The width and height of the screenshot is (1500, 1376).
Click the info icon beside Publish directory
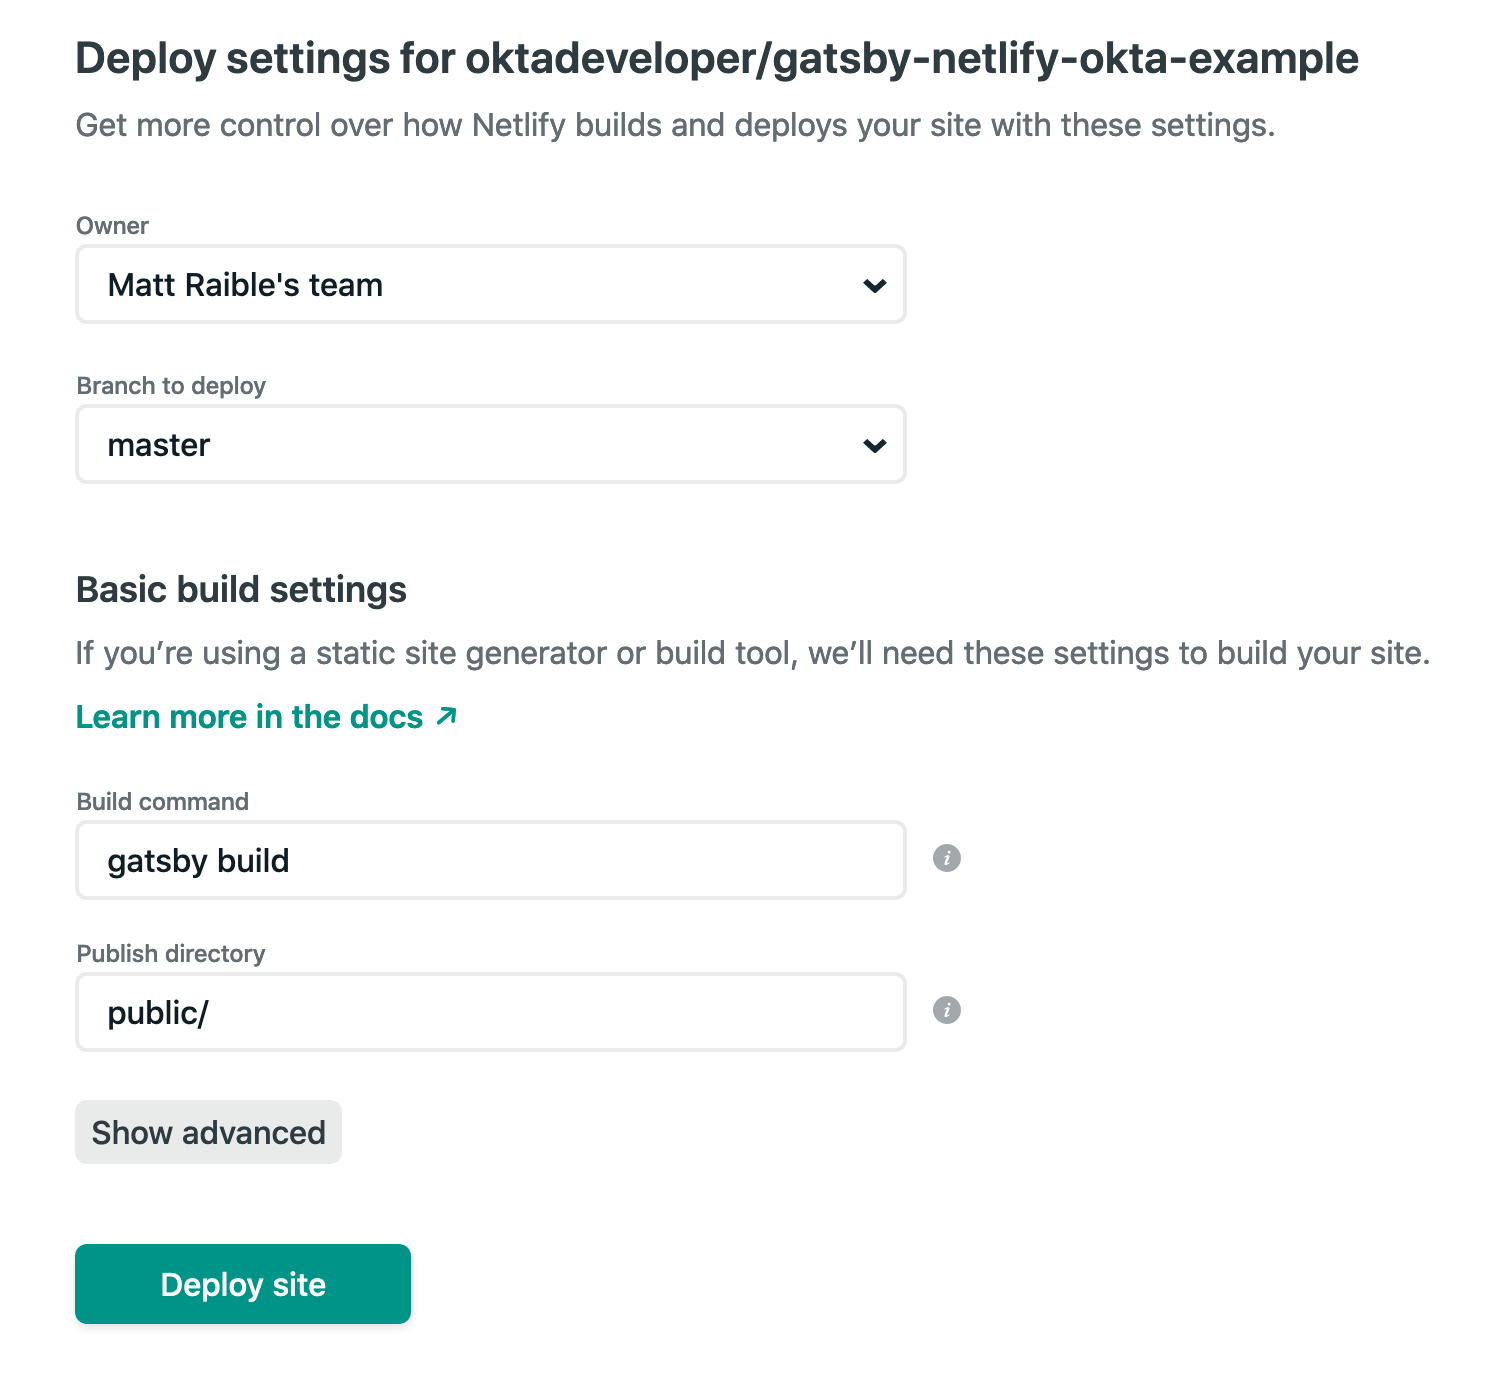(x=946, y=1010)
